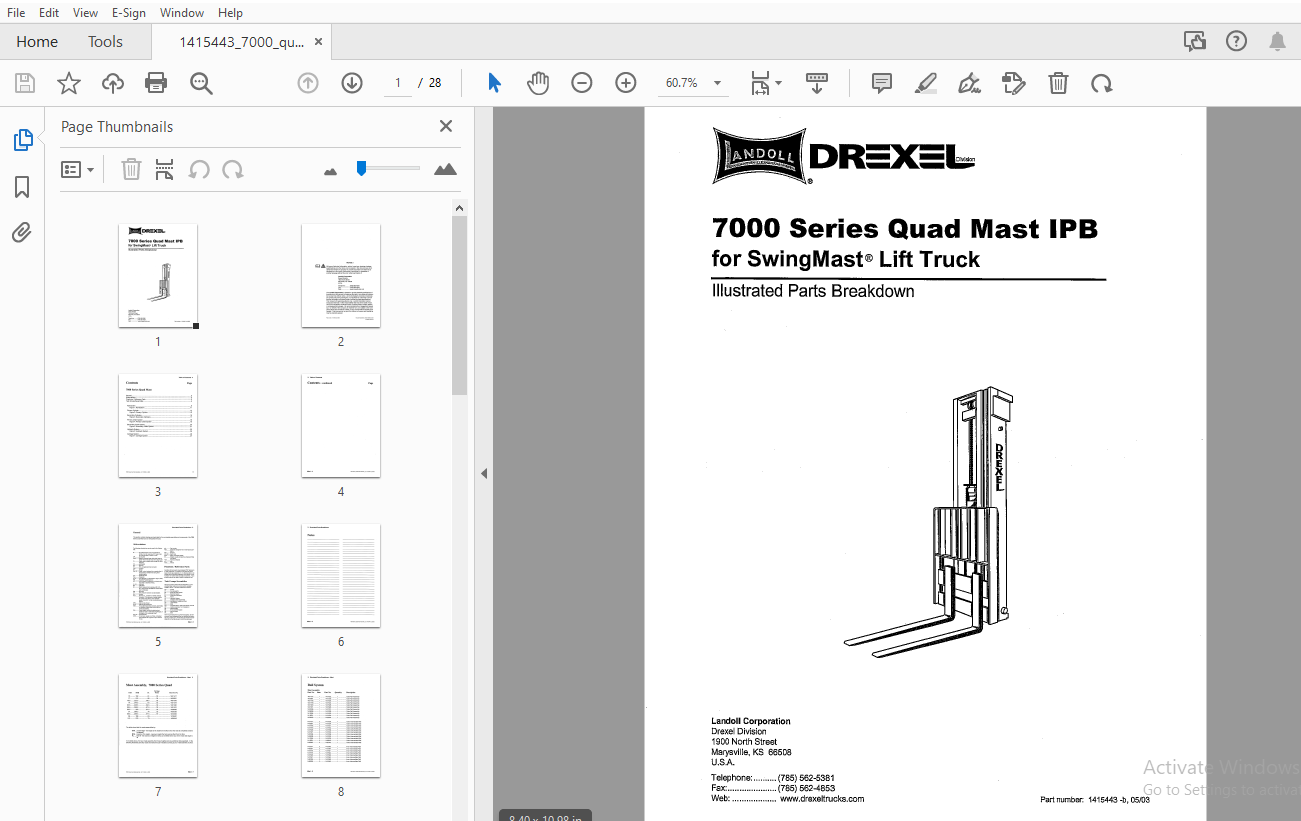Open the zoom percentage dropdown
This screenshot has height=821, width=1301.
pos(717,83)
